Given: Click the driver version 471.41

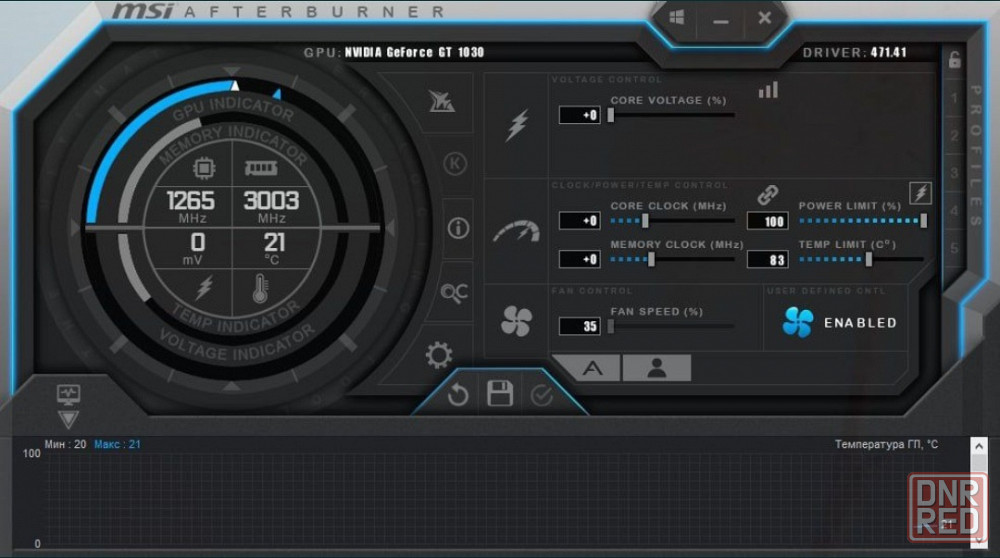Looking at the screenshot, I should [x=889, y=52].
